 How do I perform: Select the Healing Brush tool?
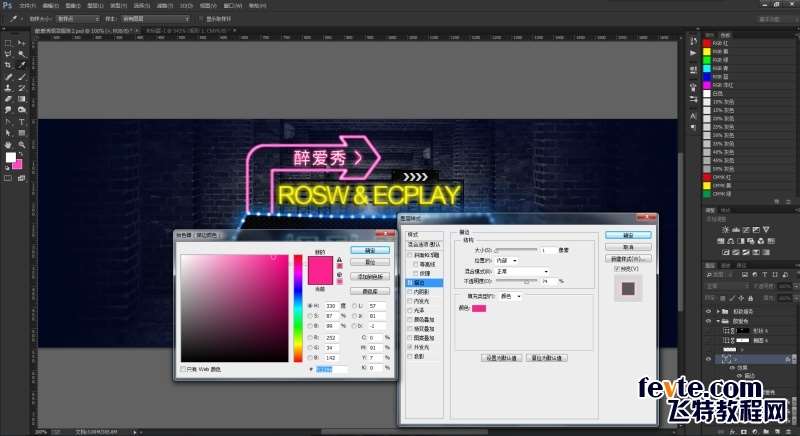click(8, 77)
